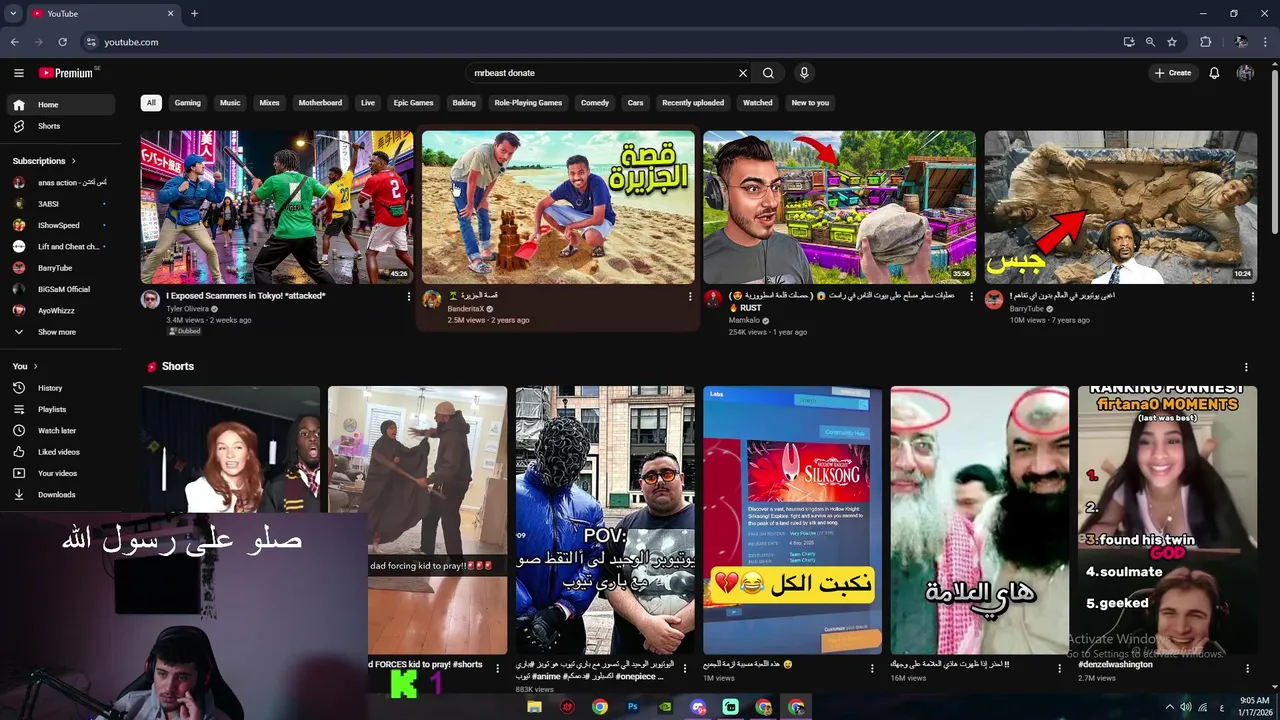Open options for BarryTube video
This screenshot has height=720, width=1280.
(x=1252, y=296)
